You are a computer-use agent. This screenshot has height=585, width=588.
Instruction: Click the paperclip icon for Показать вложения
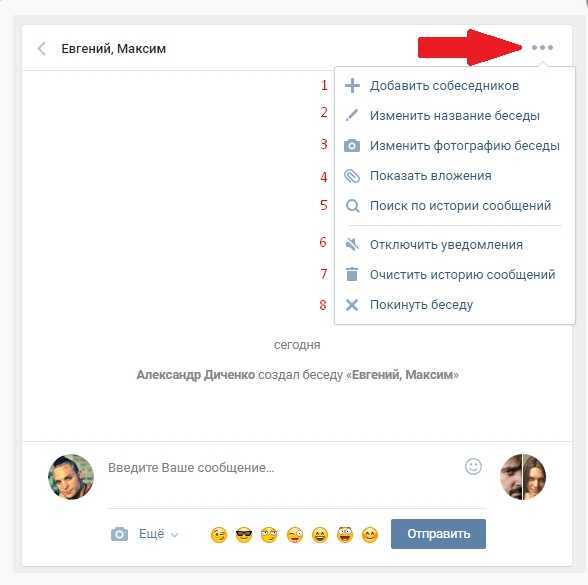352,176
